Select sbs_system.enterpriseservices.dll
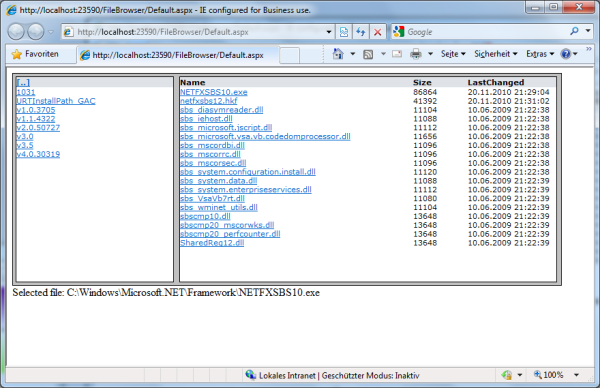Viewport: 600px width, 388px height. point(246,189)
